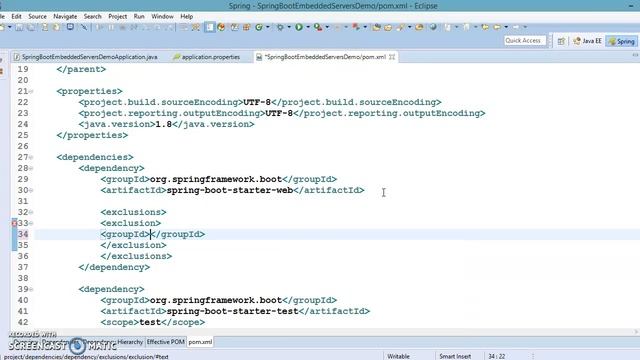Open the Back history dropdown arrow

[x=506, y=27]
